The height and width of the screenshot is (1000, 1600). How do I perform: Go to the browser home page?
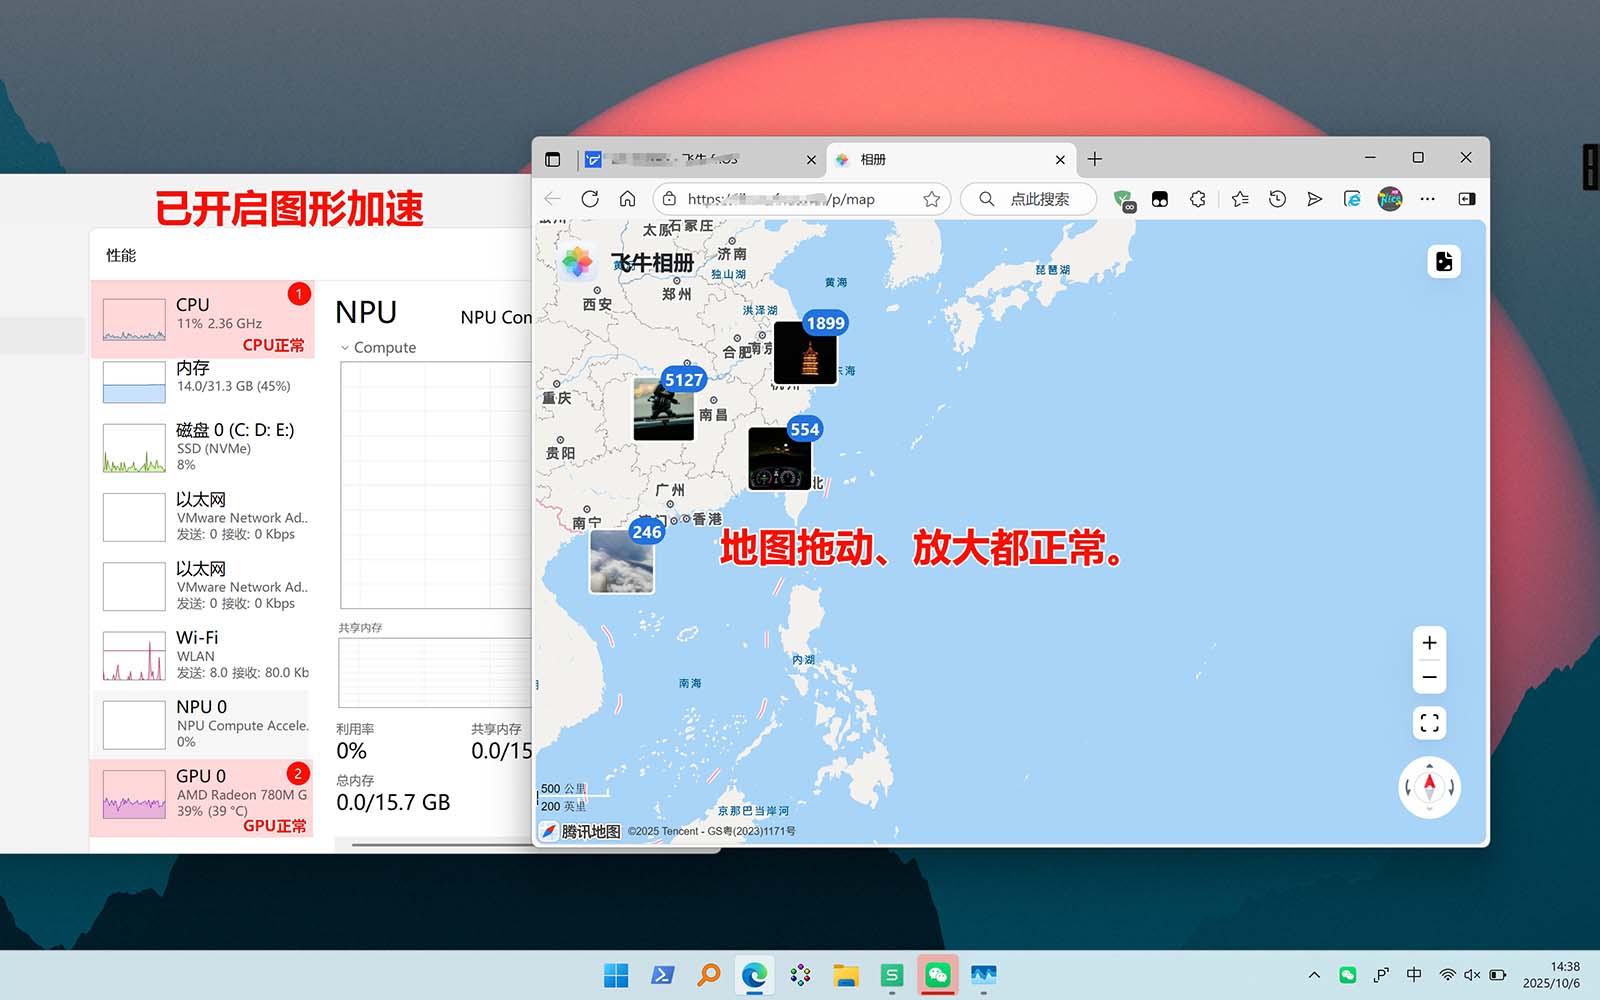click(627, 199)
